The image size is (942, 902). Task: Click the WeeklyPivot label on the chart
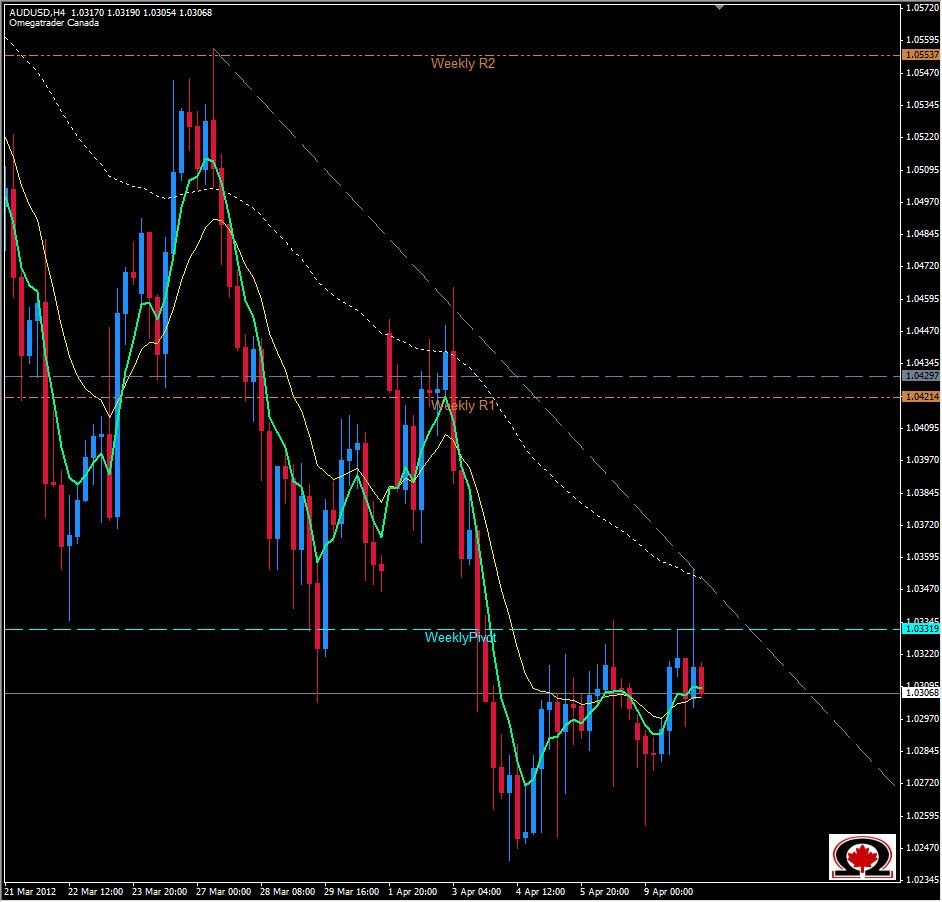(x=461, y=636)
